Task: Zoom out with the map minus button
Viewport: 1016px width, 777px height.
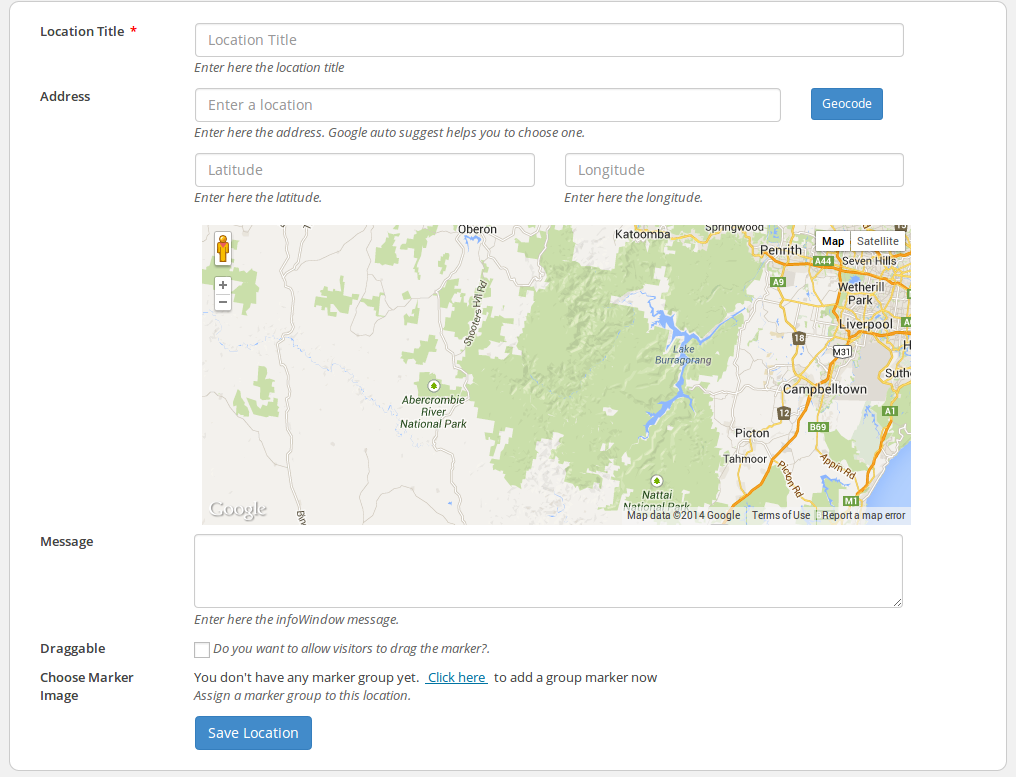Action: coord(223,302)
